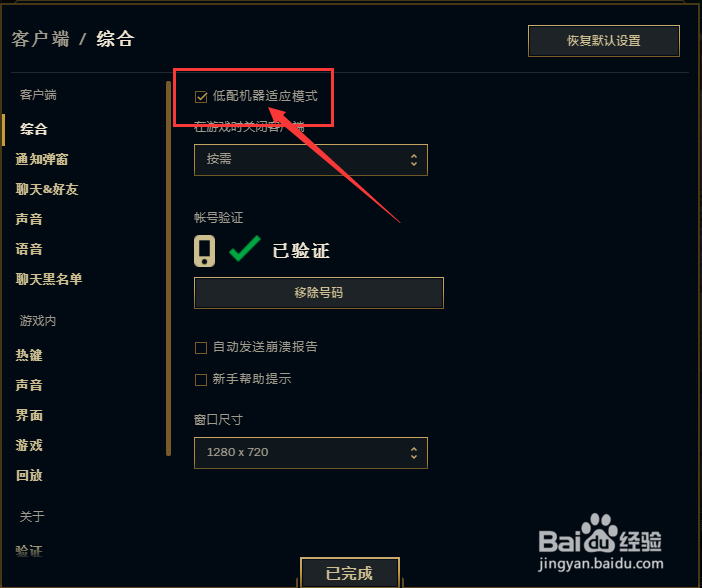Open 语音 settings in the sidebar

tap(29, 249)
